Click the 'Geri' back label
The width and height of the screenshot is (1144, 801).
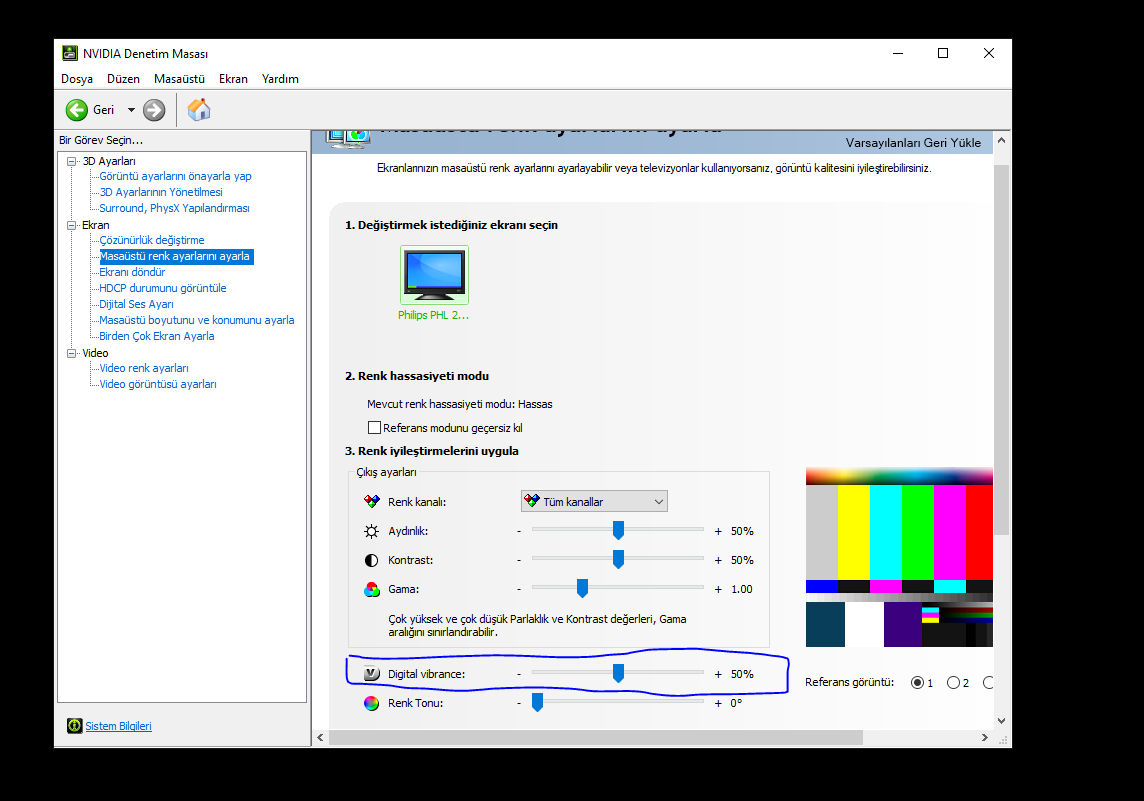(x=104, y=110)
